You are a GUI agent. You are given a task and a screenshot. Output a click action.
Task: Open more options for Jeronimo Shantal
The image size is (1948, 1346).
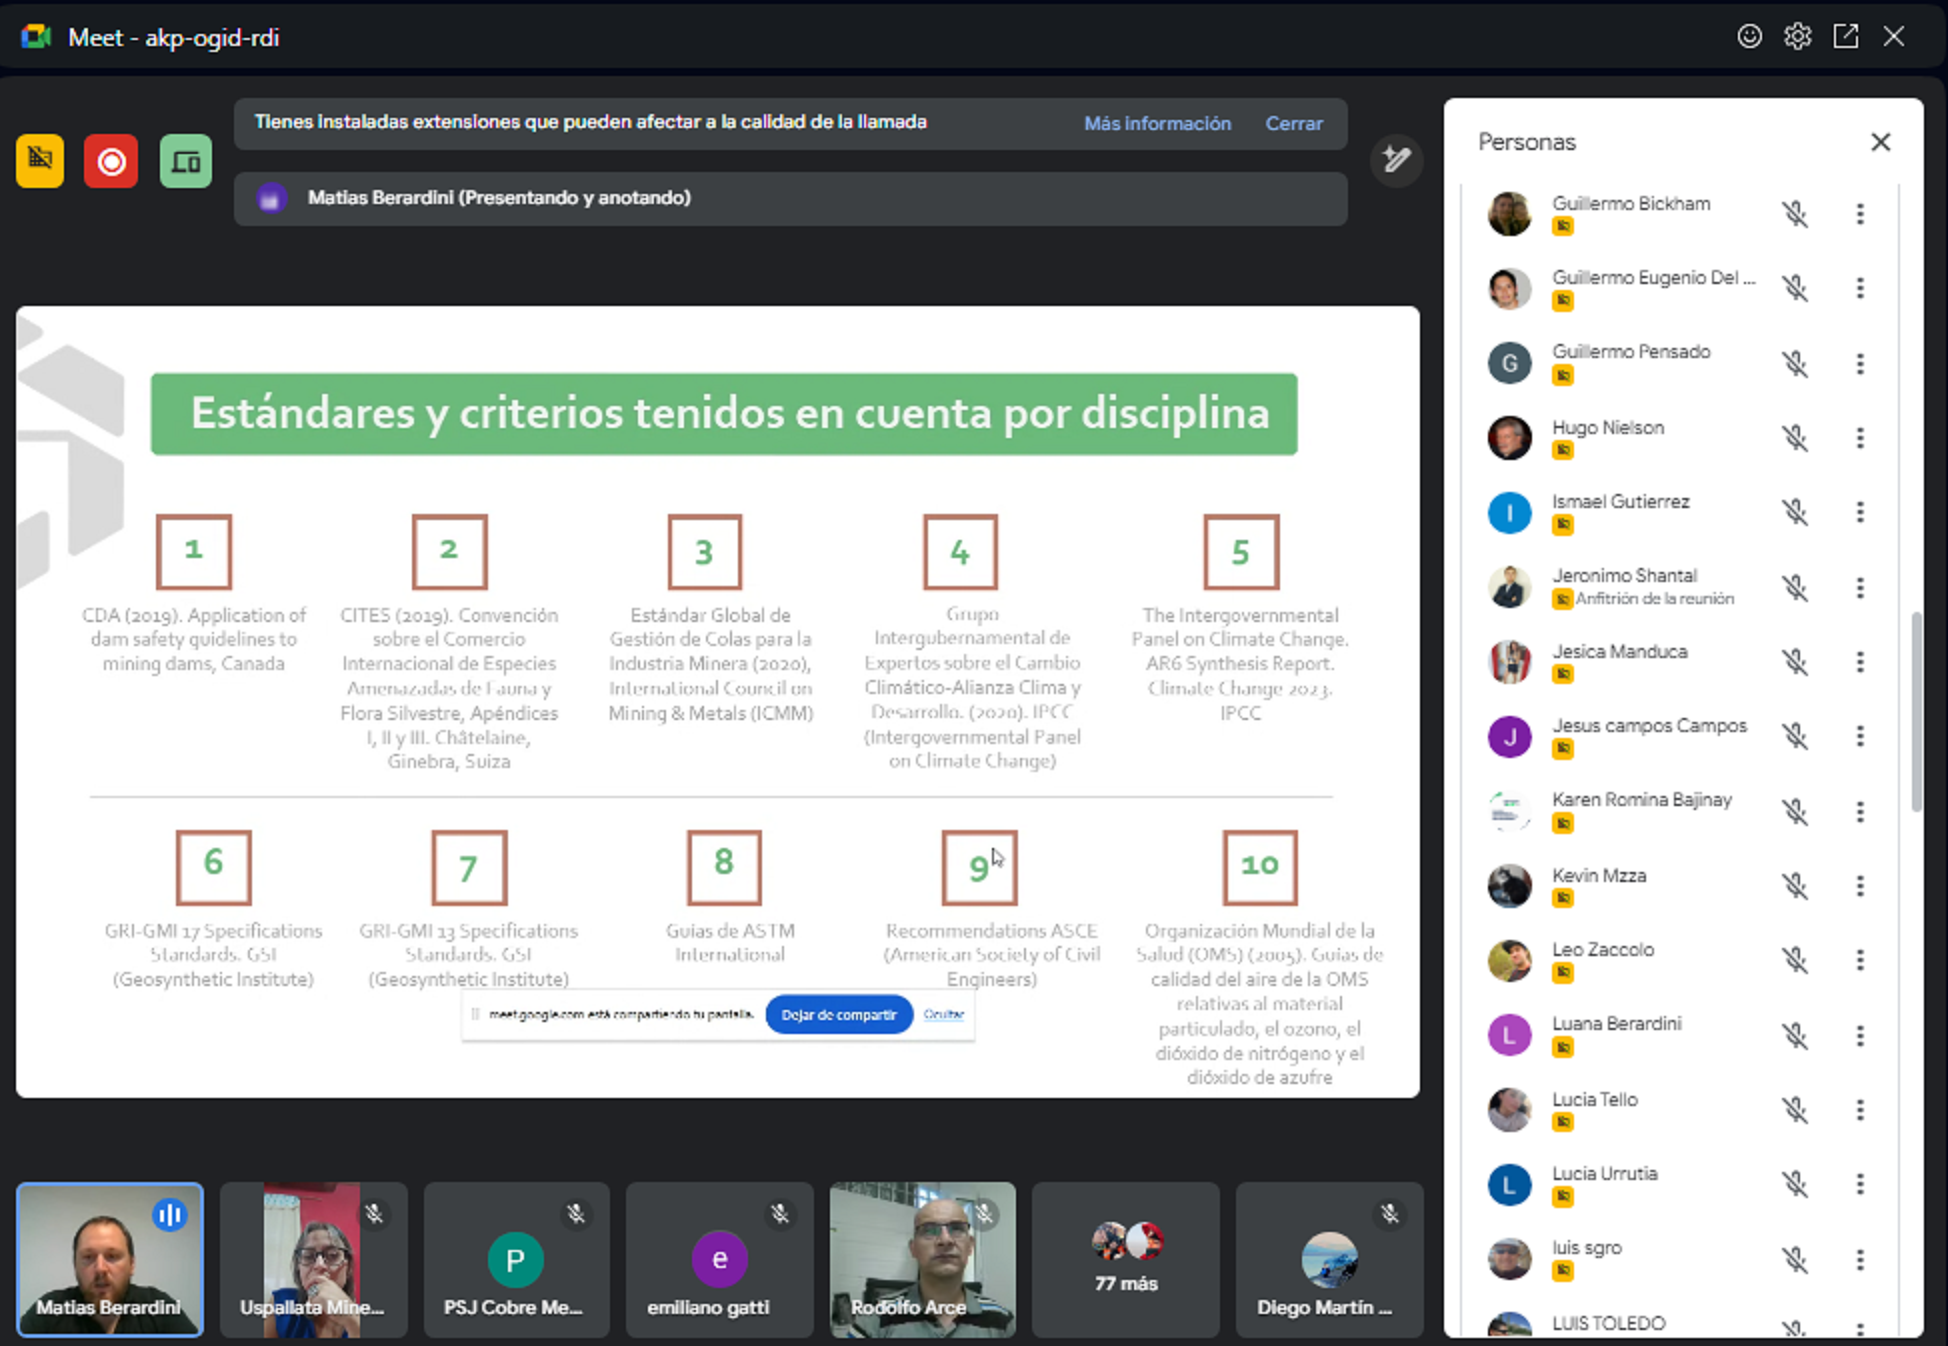1860,588
